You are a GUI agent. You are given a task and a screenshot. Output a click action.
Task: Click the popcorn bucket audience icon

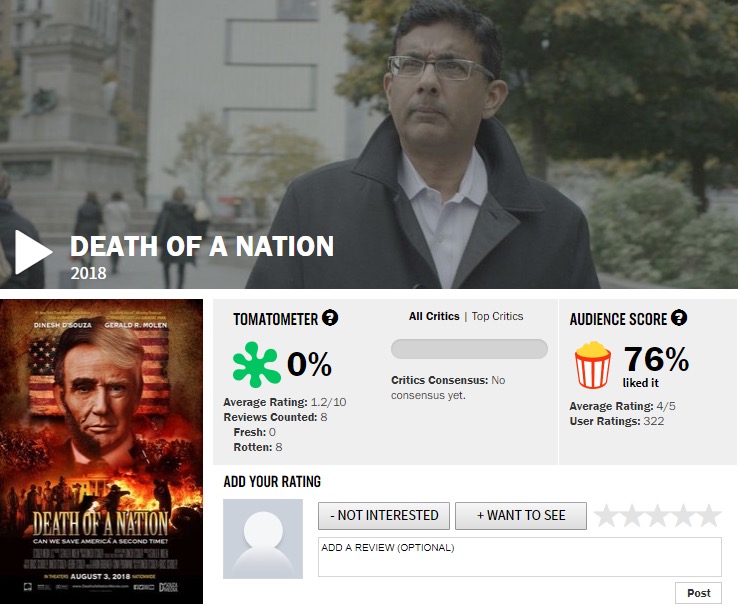tap(593, 365)
